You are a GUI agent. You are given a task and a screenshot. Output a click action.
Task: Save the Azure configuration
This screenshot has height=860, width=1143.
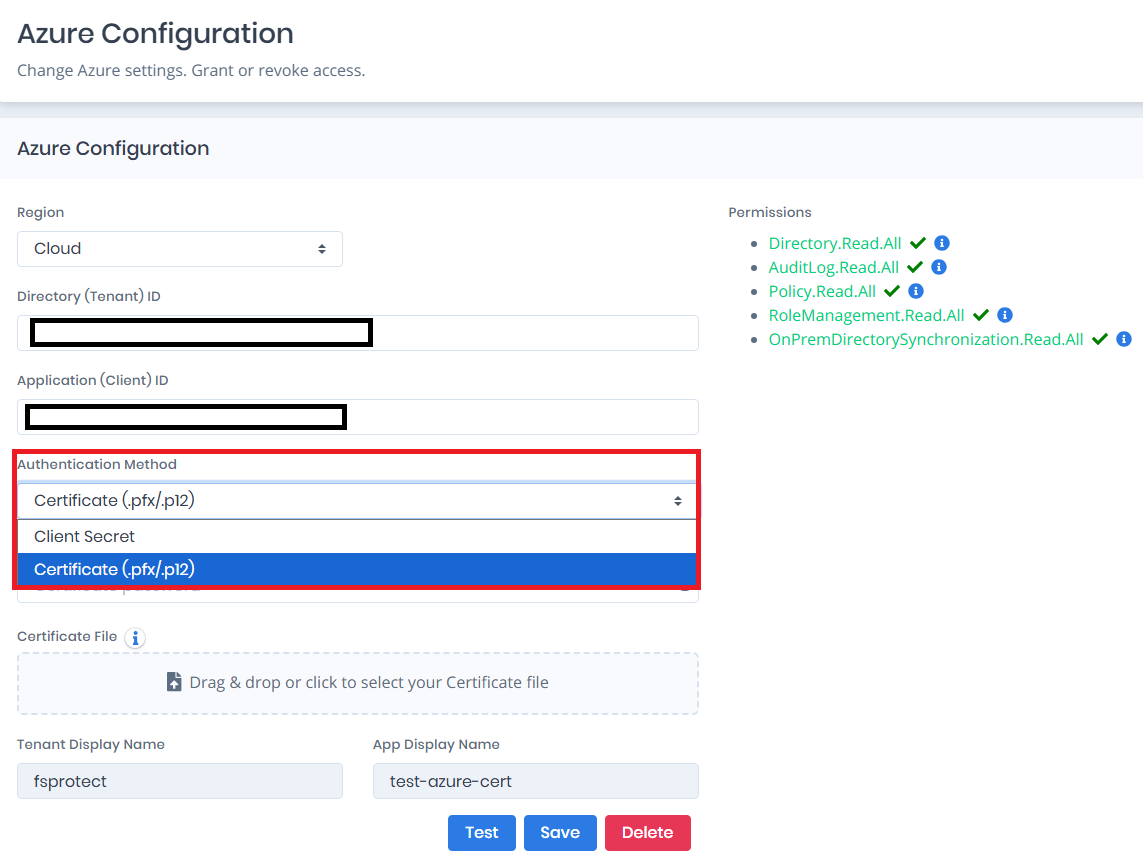click(x=560, y=832)
